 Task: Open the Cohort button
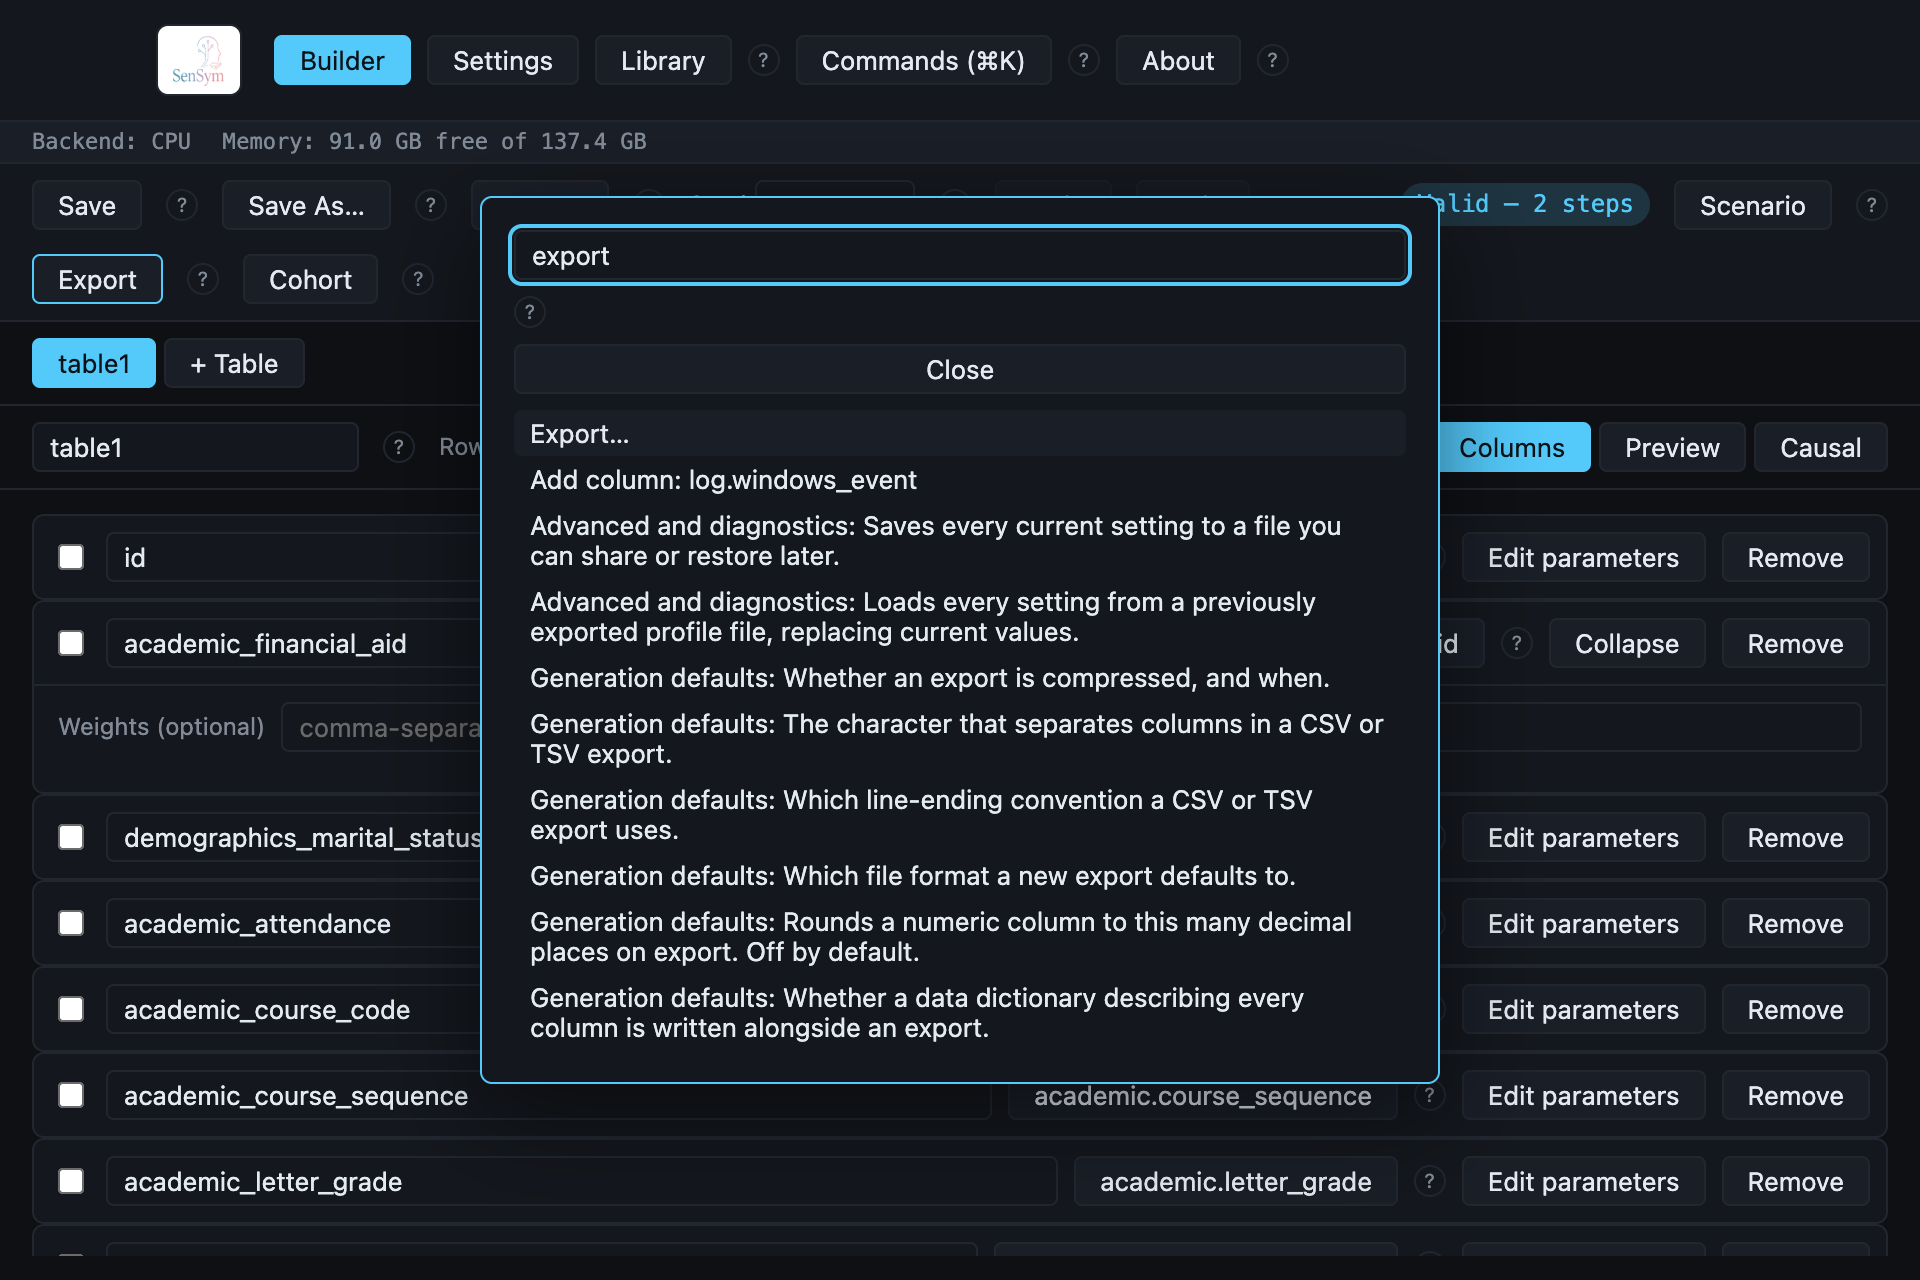(310, 279)
